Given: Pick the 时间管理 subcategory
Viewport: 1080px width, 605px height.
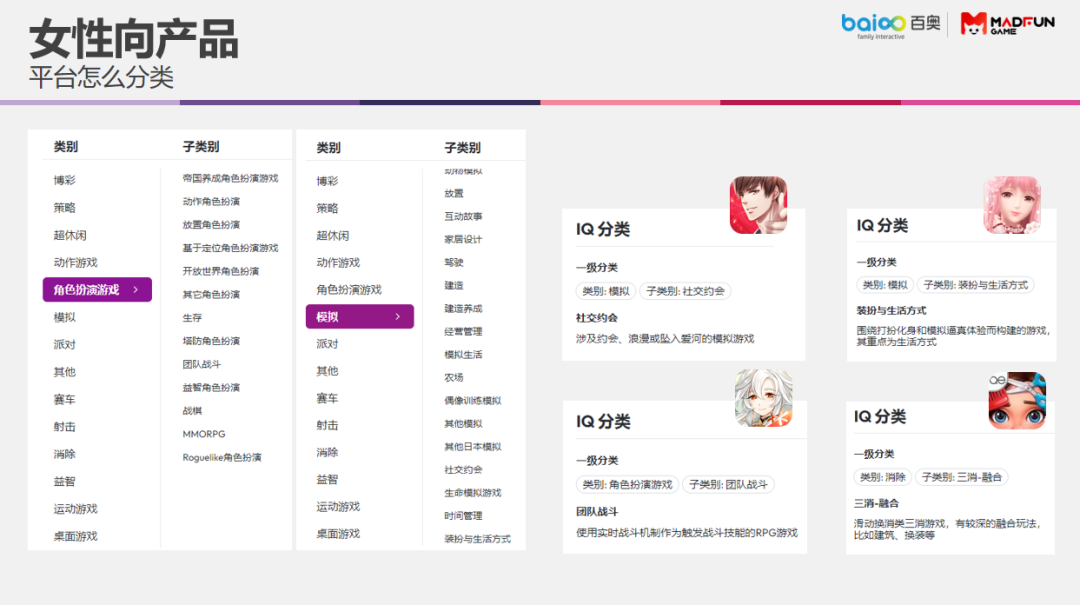Looking at the screenshot, I should [x=464, y=516].
